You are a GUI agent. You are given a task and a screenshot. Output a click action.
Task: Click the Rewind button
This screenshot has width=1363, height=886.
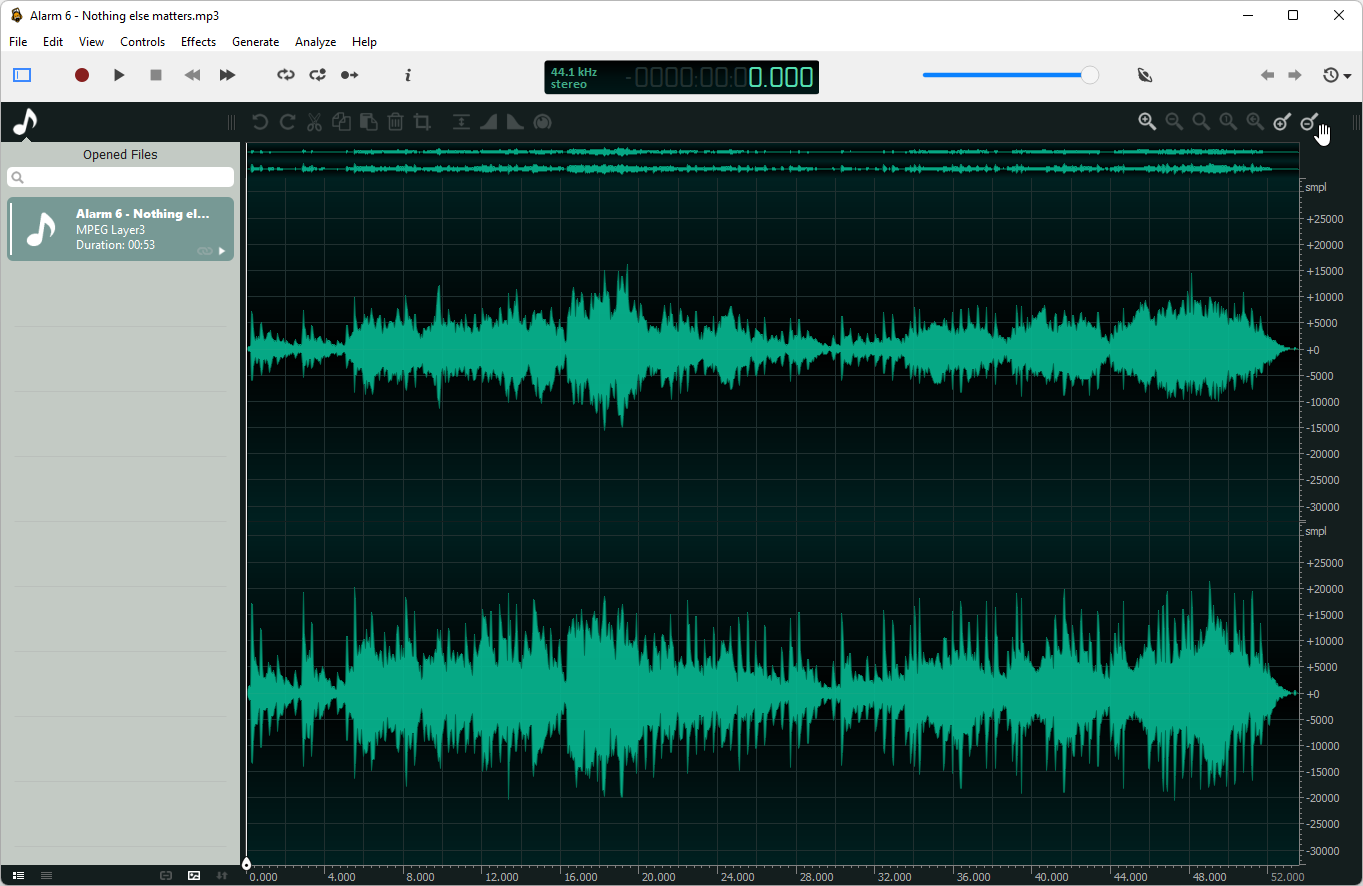(x=192, y=75)
